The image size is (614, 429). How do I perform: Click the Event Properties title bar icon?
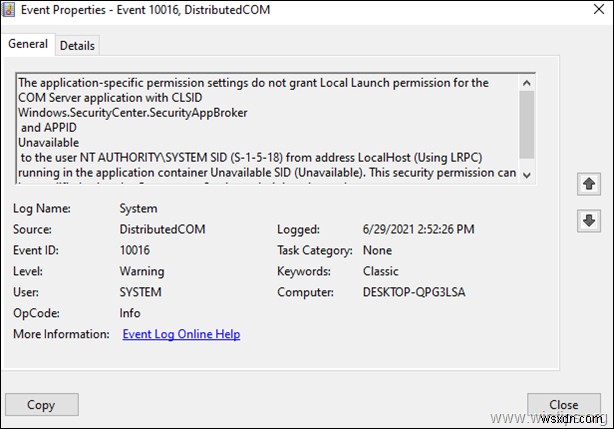8,9
